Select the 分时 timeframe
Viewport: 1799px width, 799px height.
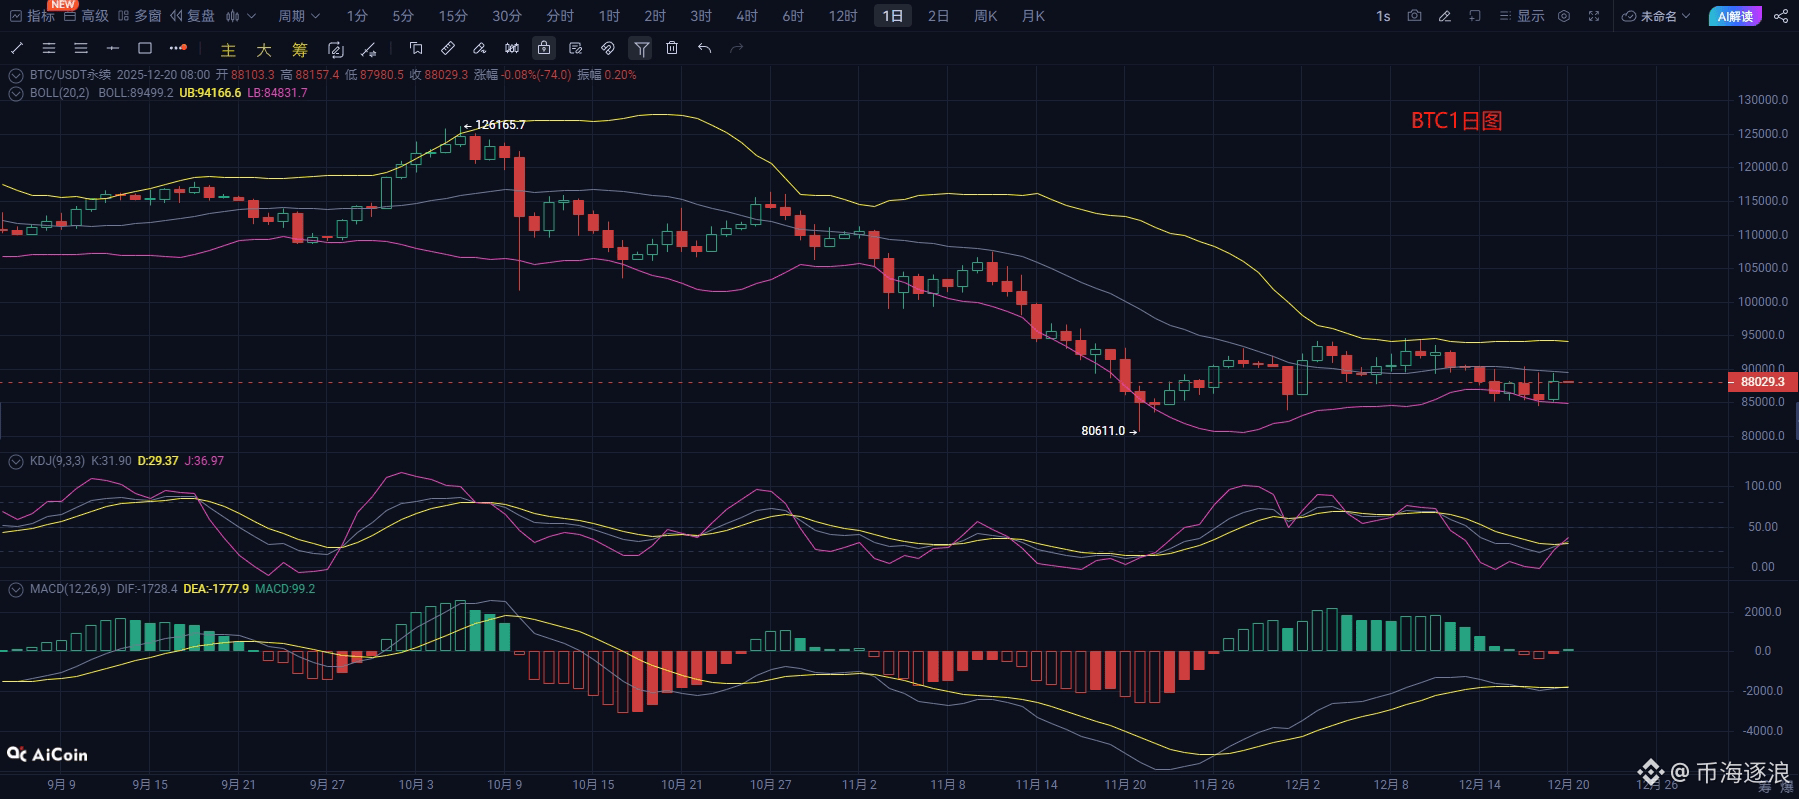(x=560, y=16)
